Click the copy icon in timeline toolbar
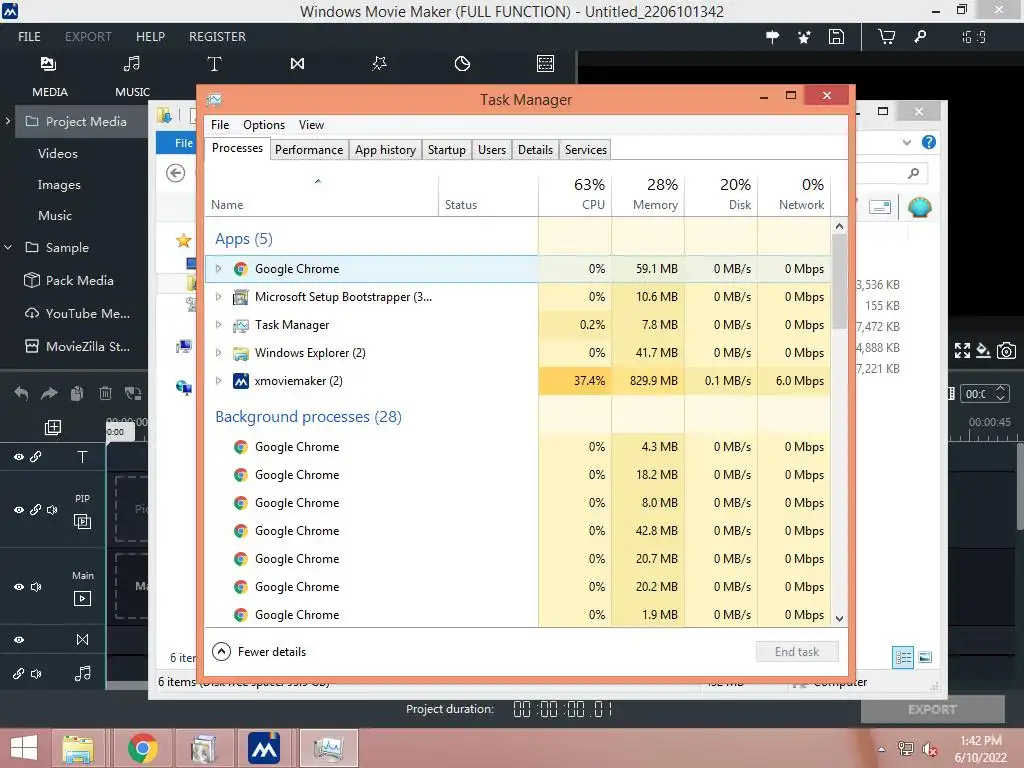Screen dimensions: 1024x768 coord(77,393)
